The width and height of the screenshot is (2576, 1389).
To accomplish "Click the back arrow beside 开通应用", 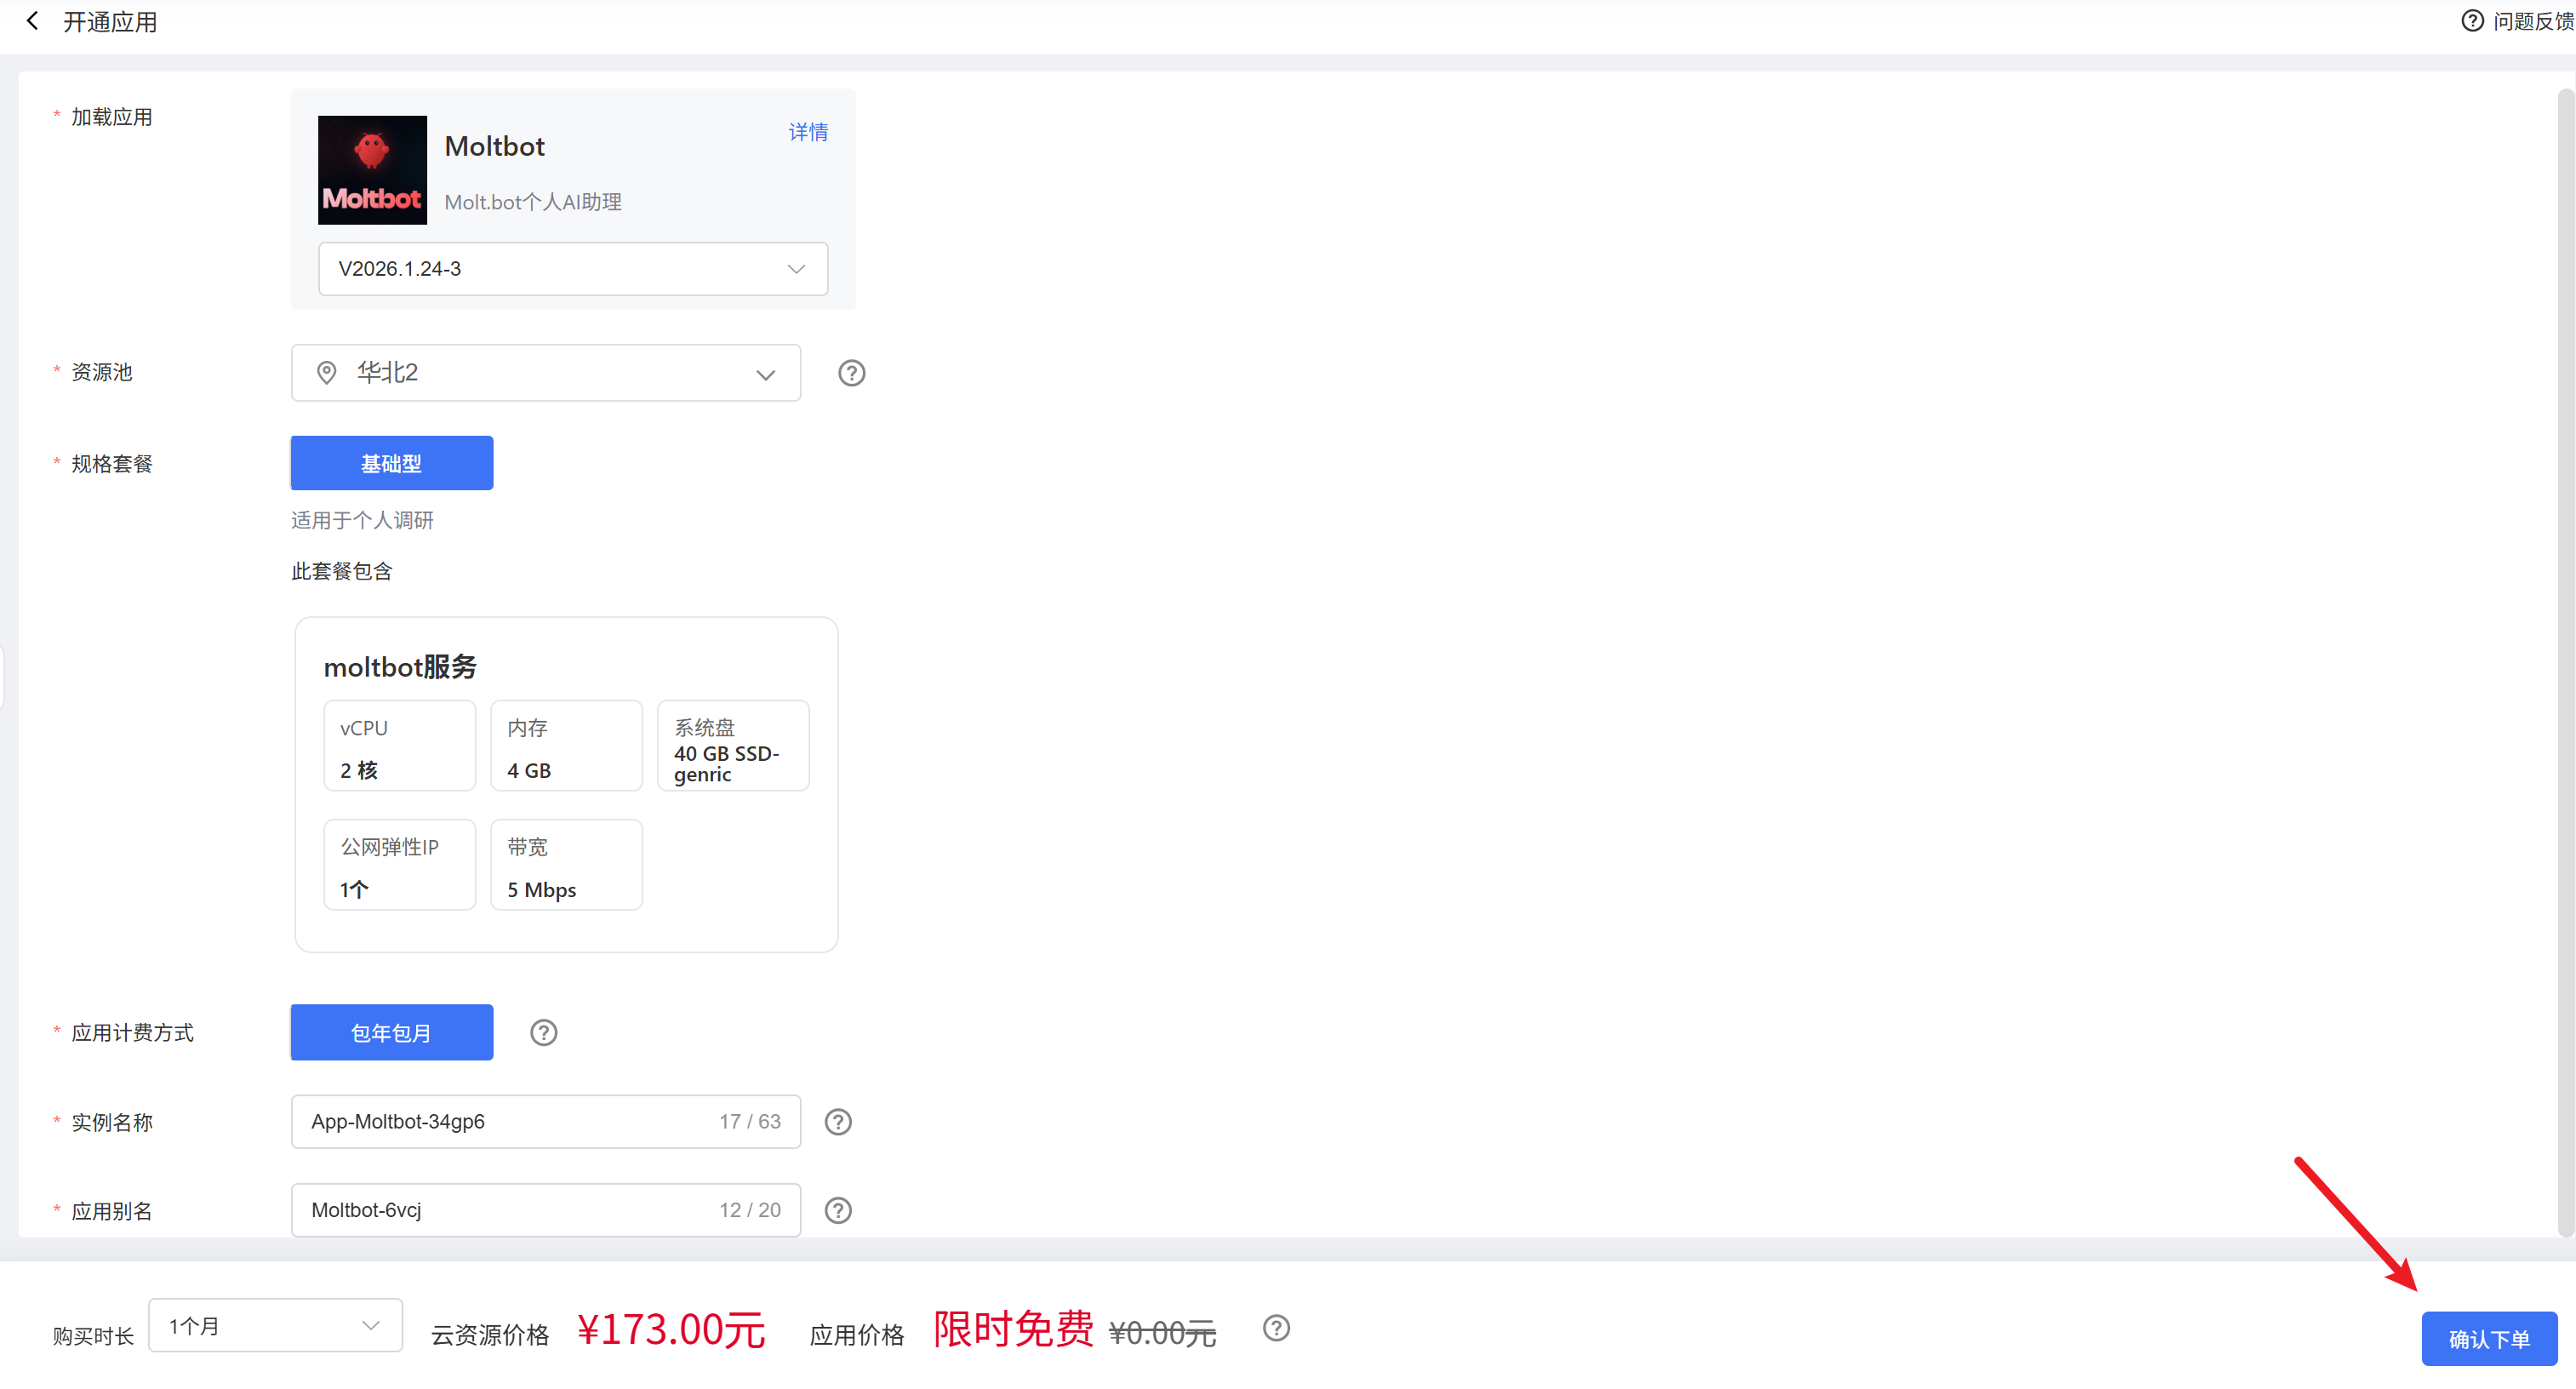I will coord(32,21).
